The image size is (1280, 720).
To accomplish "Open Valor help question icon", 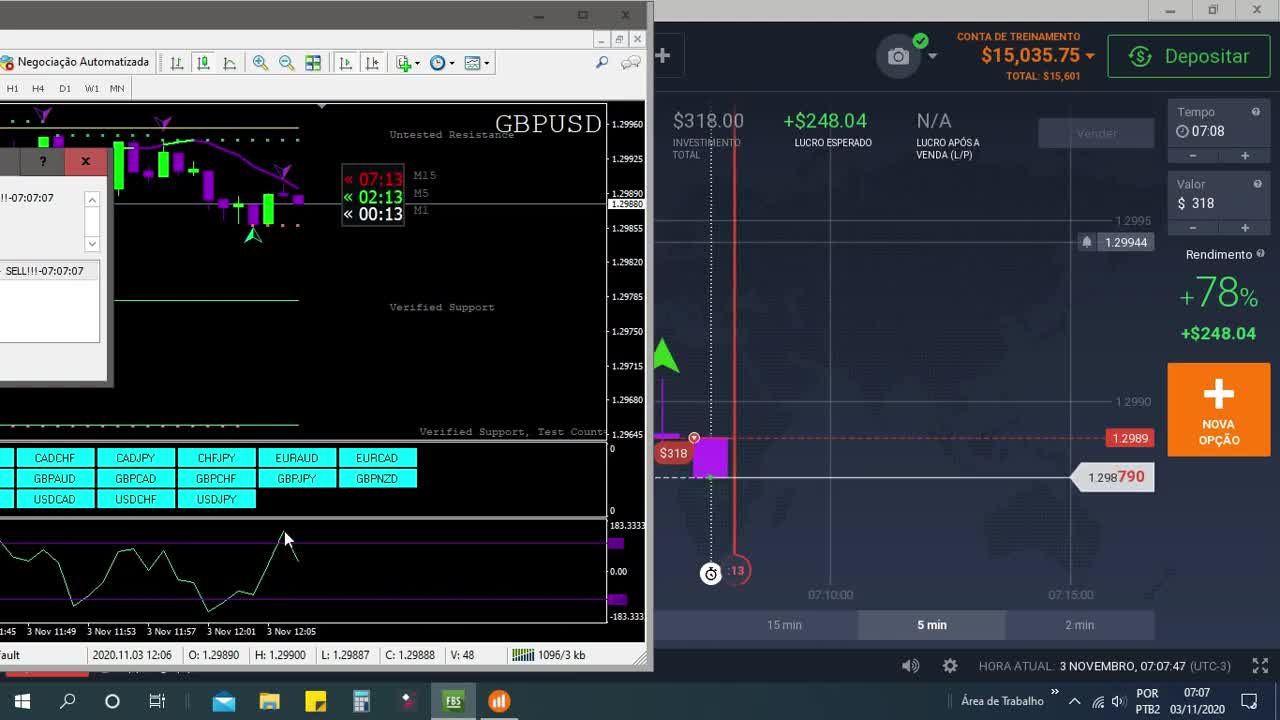I will (1256, 184).
